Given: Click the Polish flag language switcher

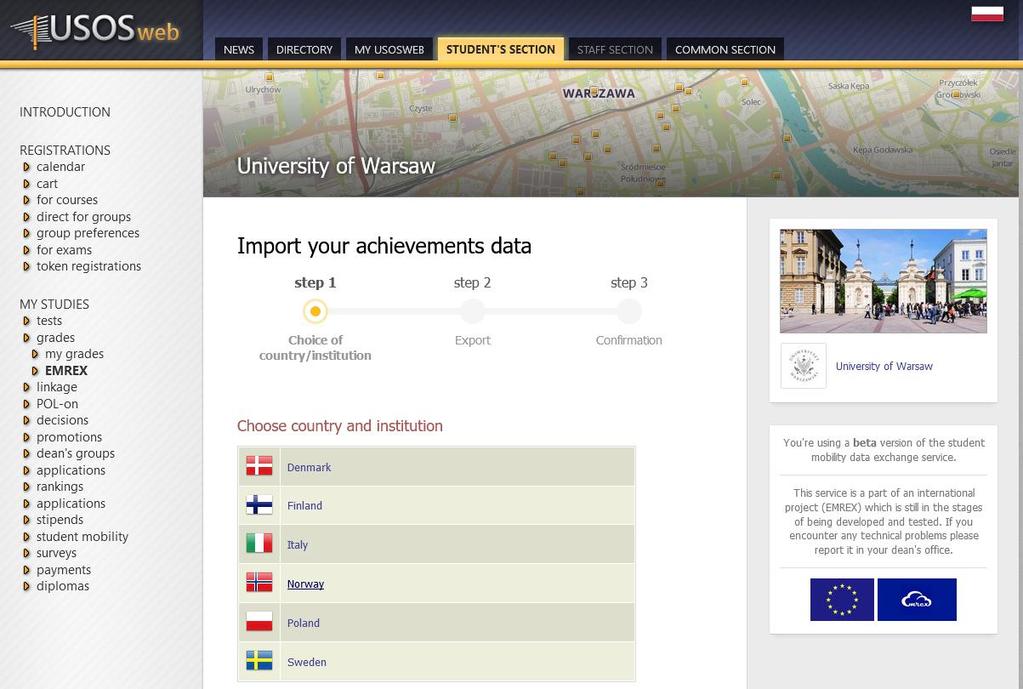Looking at the screenshot, I should point(987,14).
